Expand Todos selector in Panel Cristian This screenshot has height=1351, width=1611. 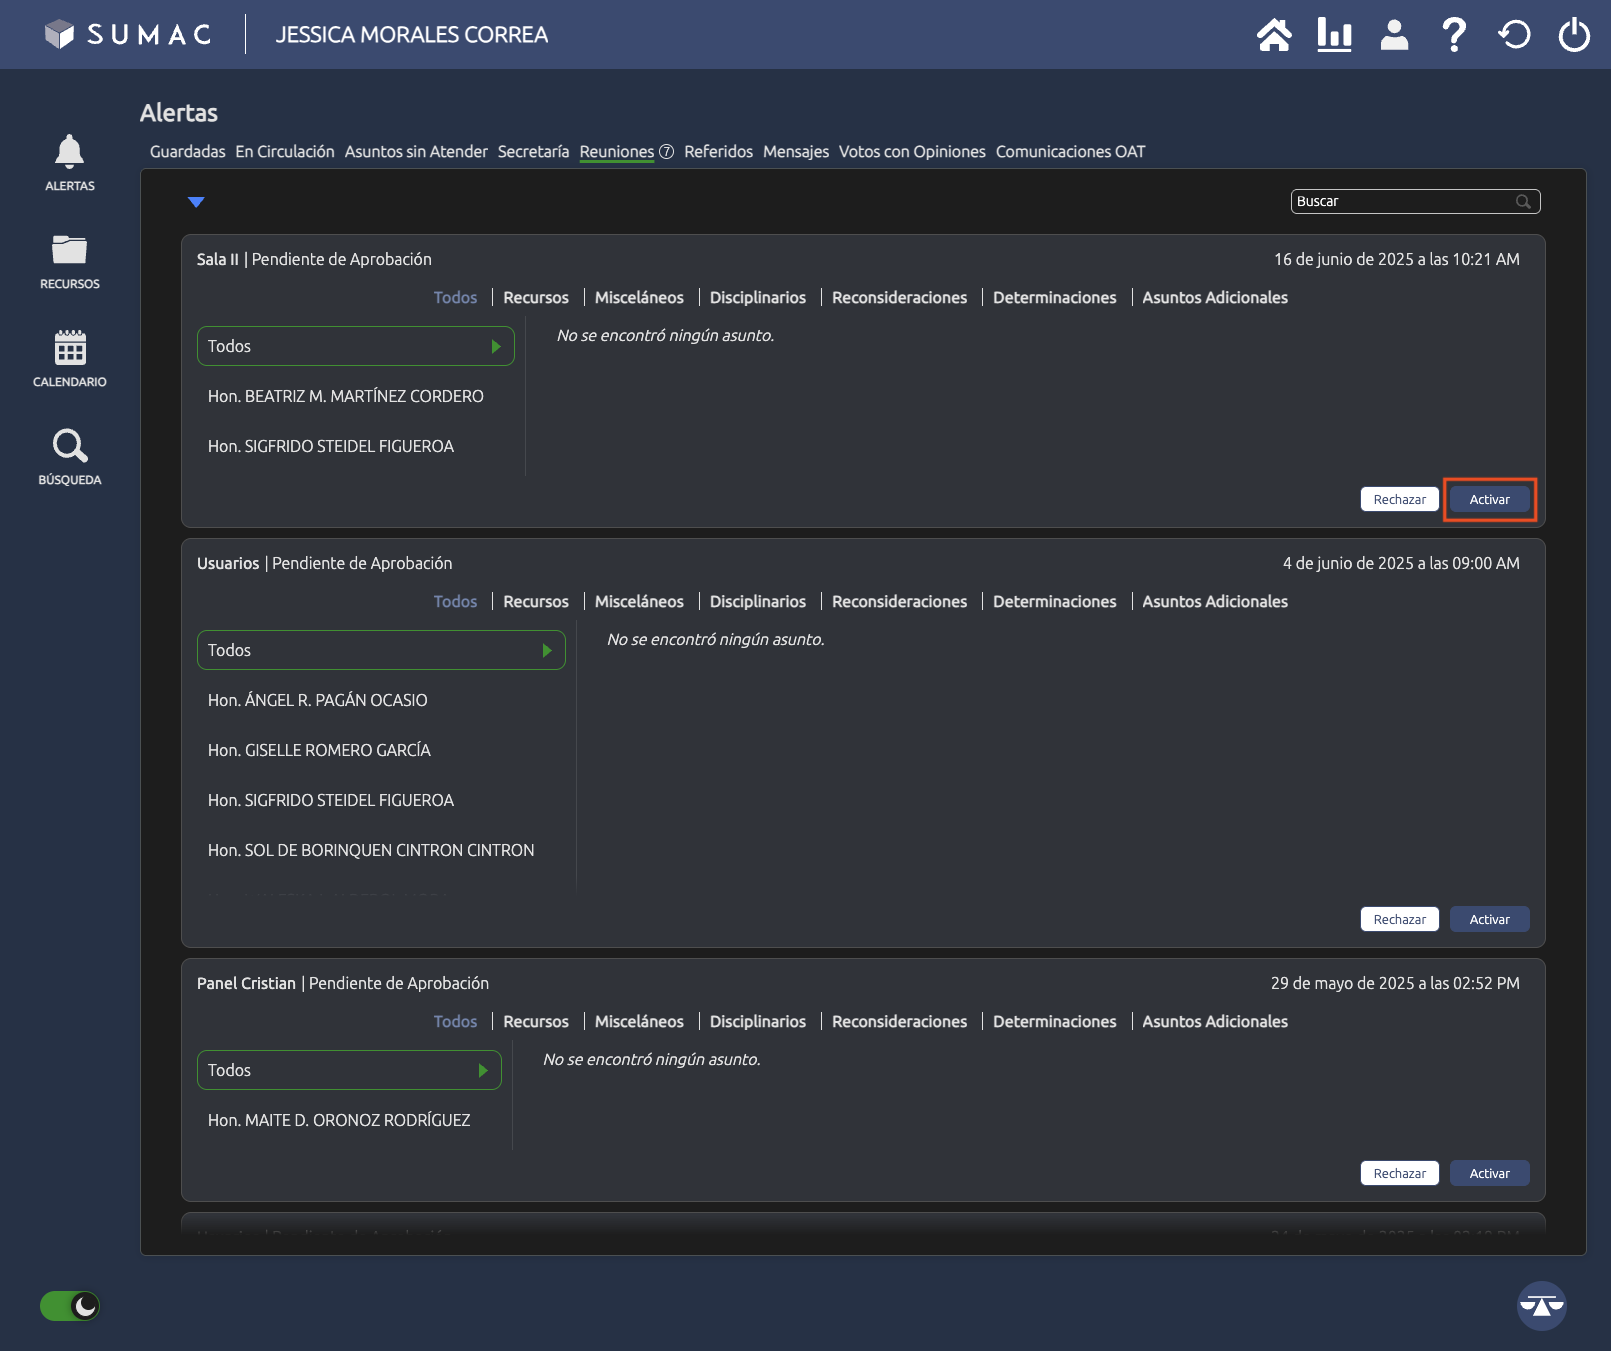[x=349, y=1070]
